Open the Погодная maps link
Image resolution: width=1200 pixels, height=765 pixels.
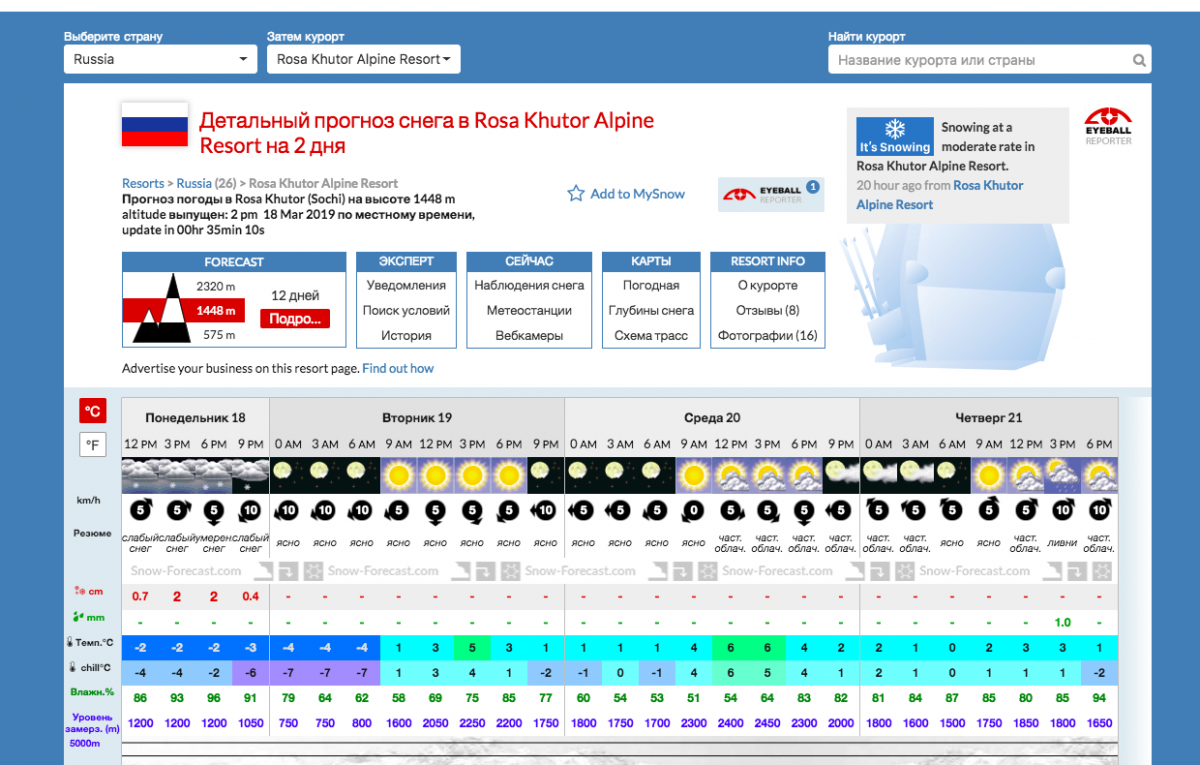[651, 285]
